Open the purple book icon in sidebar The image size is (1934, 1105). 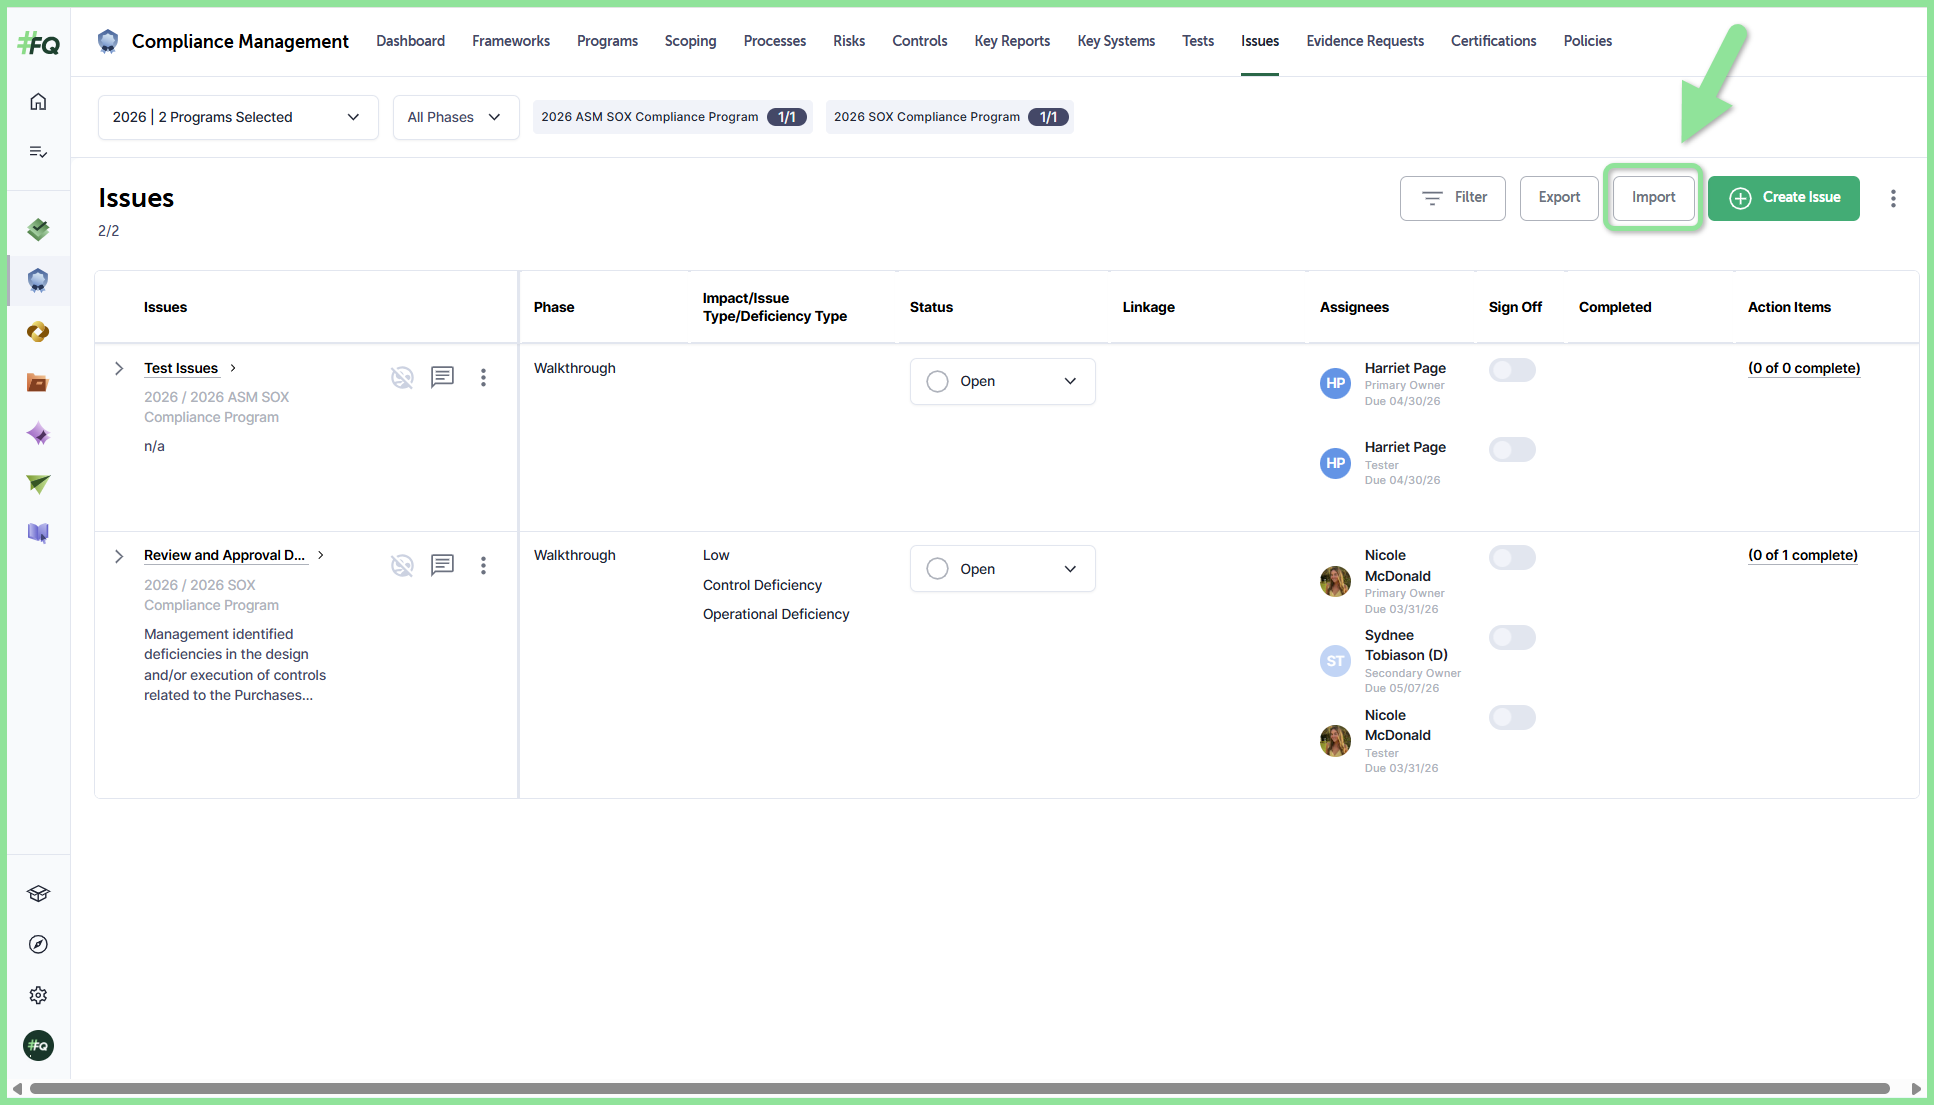click(38, 533)
